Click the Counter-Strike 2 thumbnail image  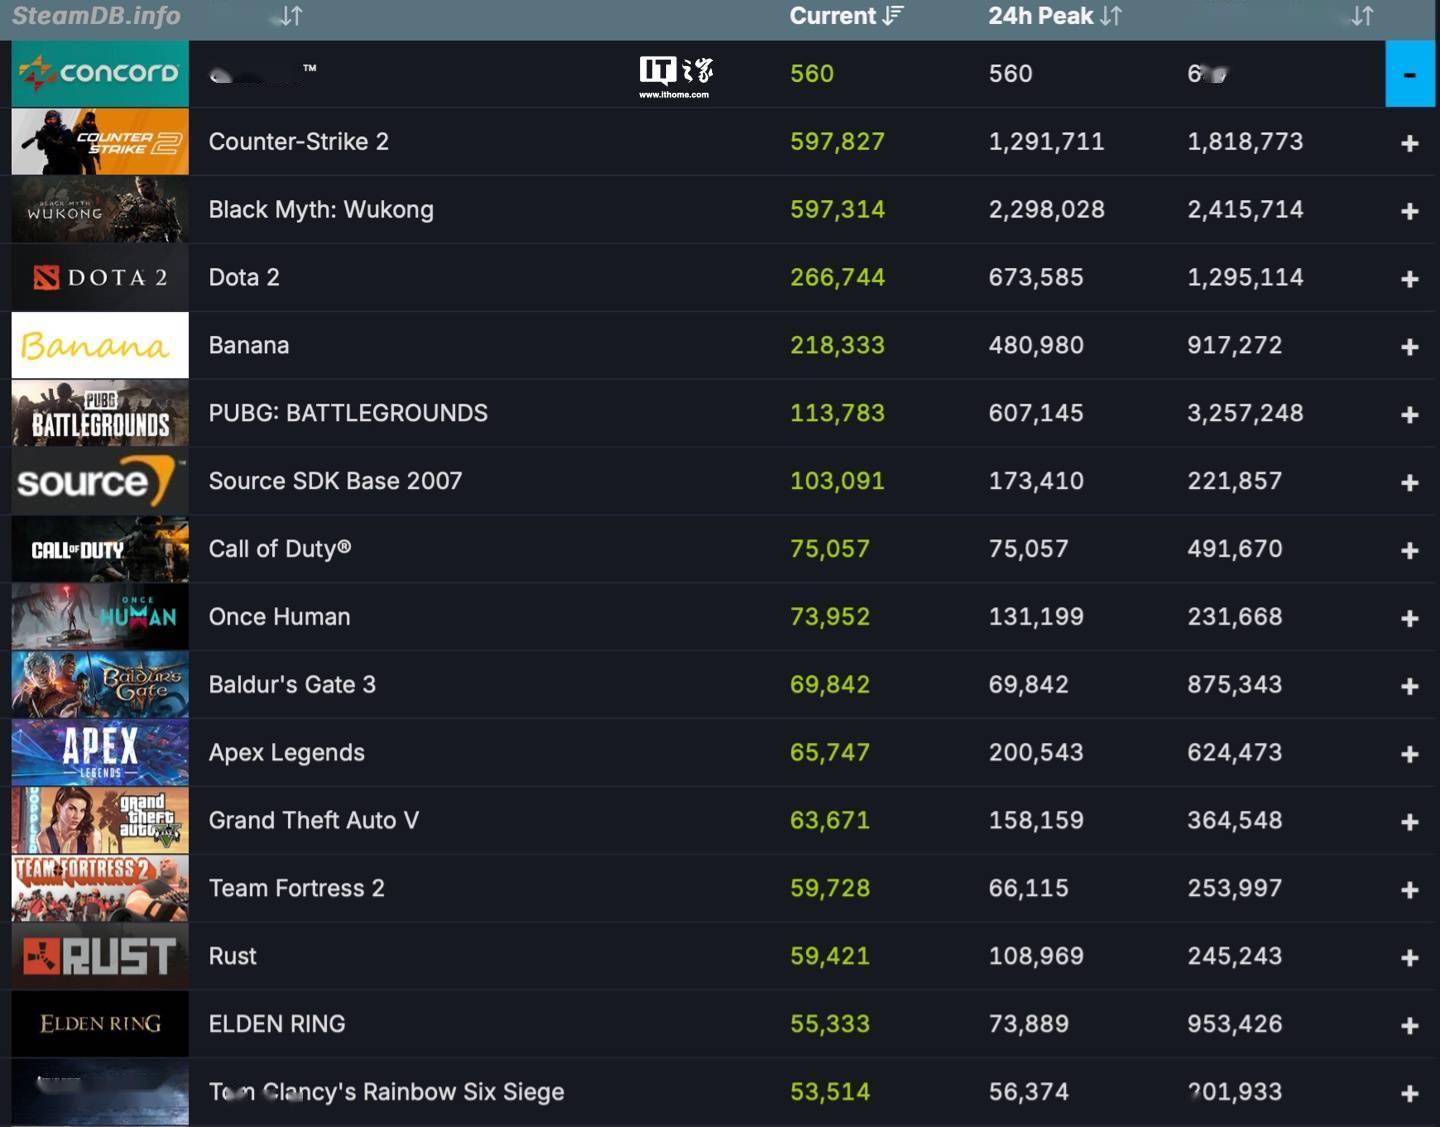click(x=100, y=142)
